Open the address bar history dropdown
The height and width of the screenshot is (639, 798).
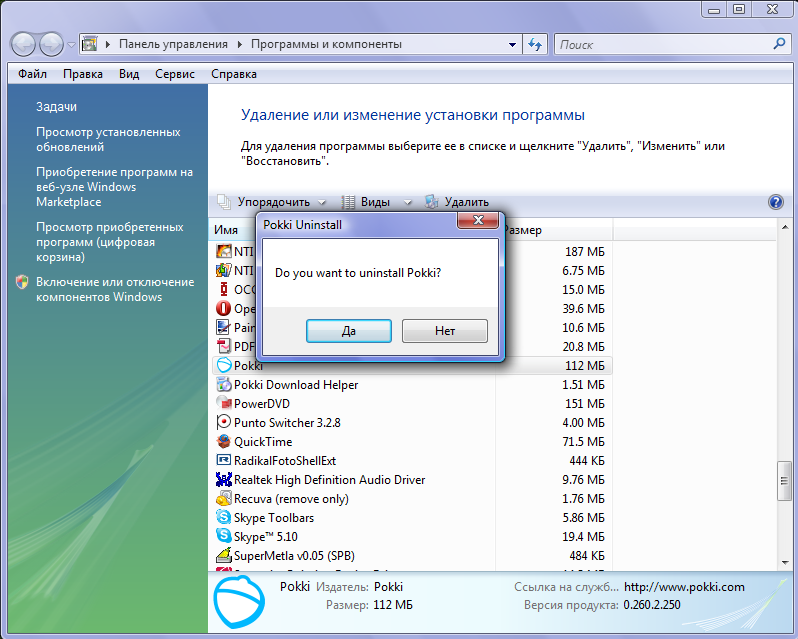tap(512, 45)
